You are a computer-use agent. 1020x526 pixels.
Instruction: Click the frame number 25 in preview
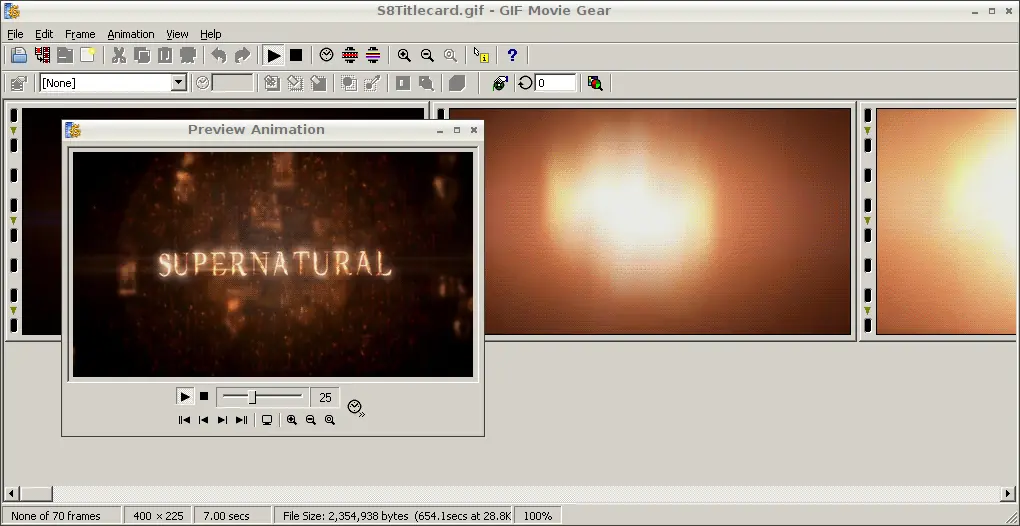325,397
